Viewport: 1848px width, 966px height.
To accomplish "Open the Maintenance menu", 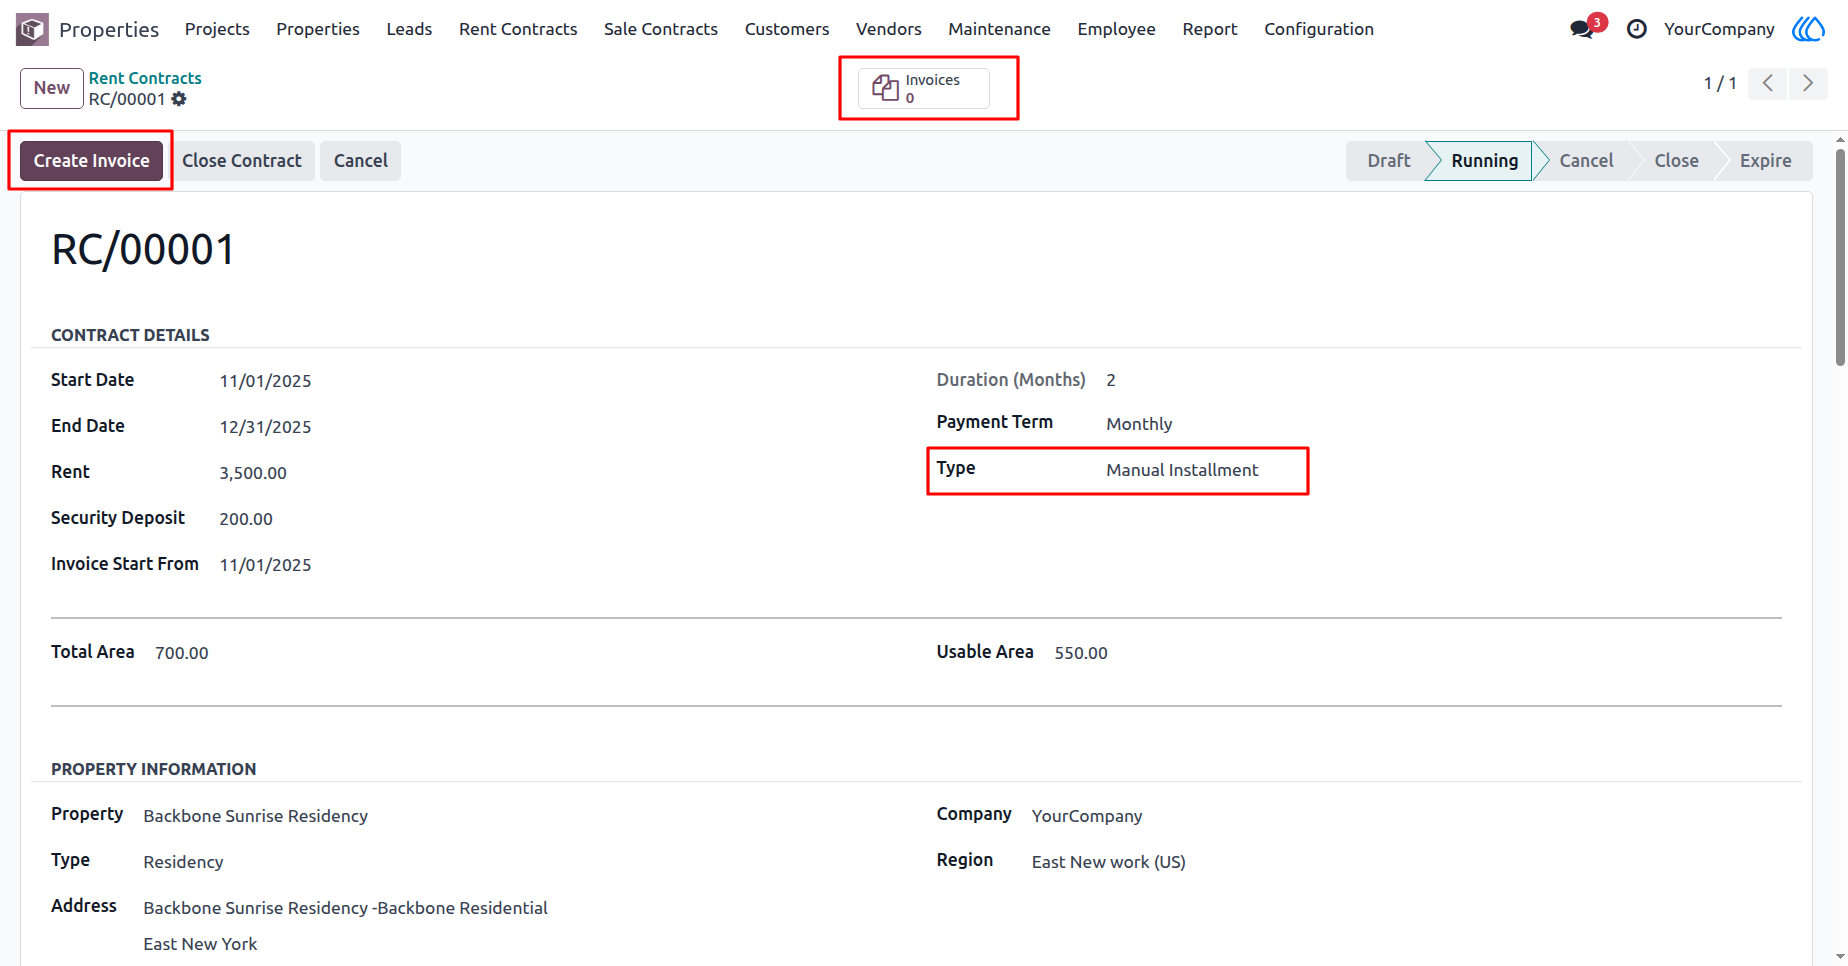I will click(x=999, y=29).
